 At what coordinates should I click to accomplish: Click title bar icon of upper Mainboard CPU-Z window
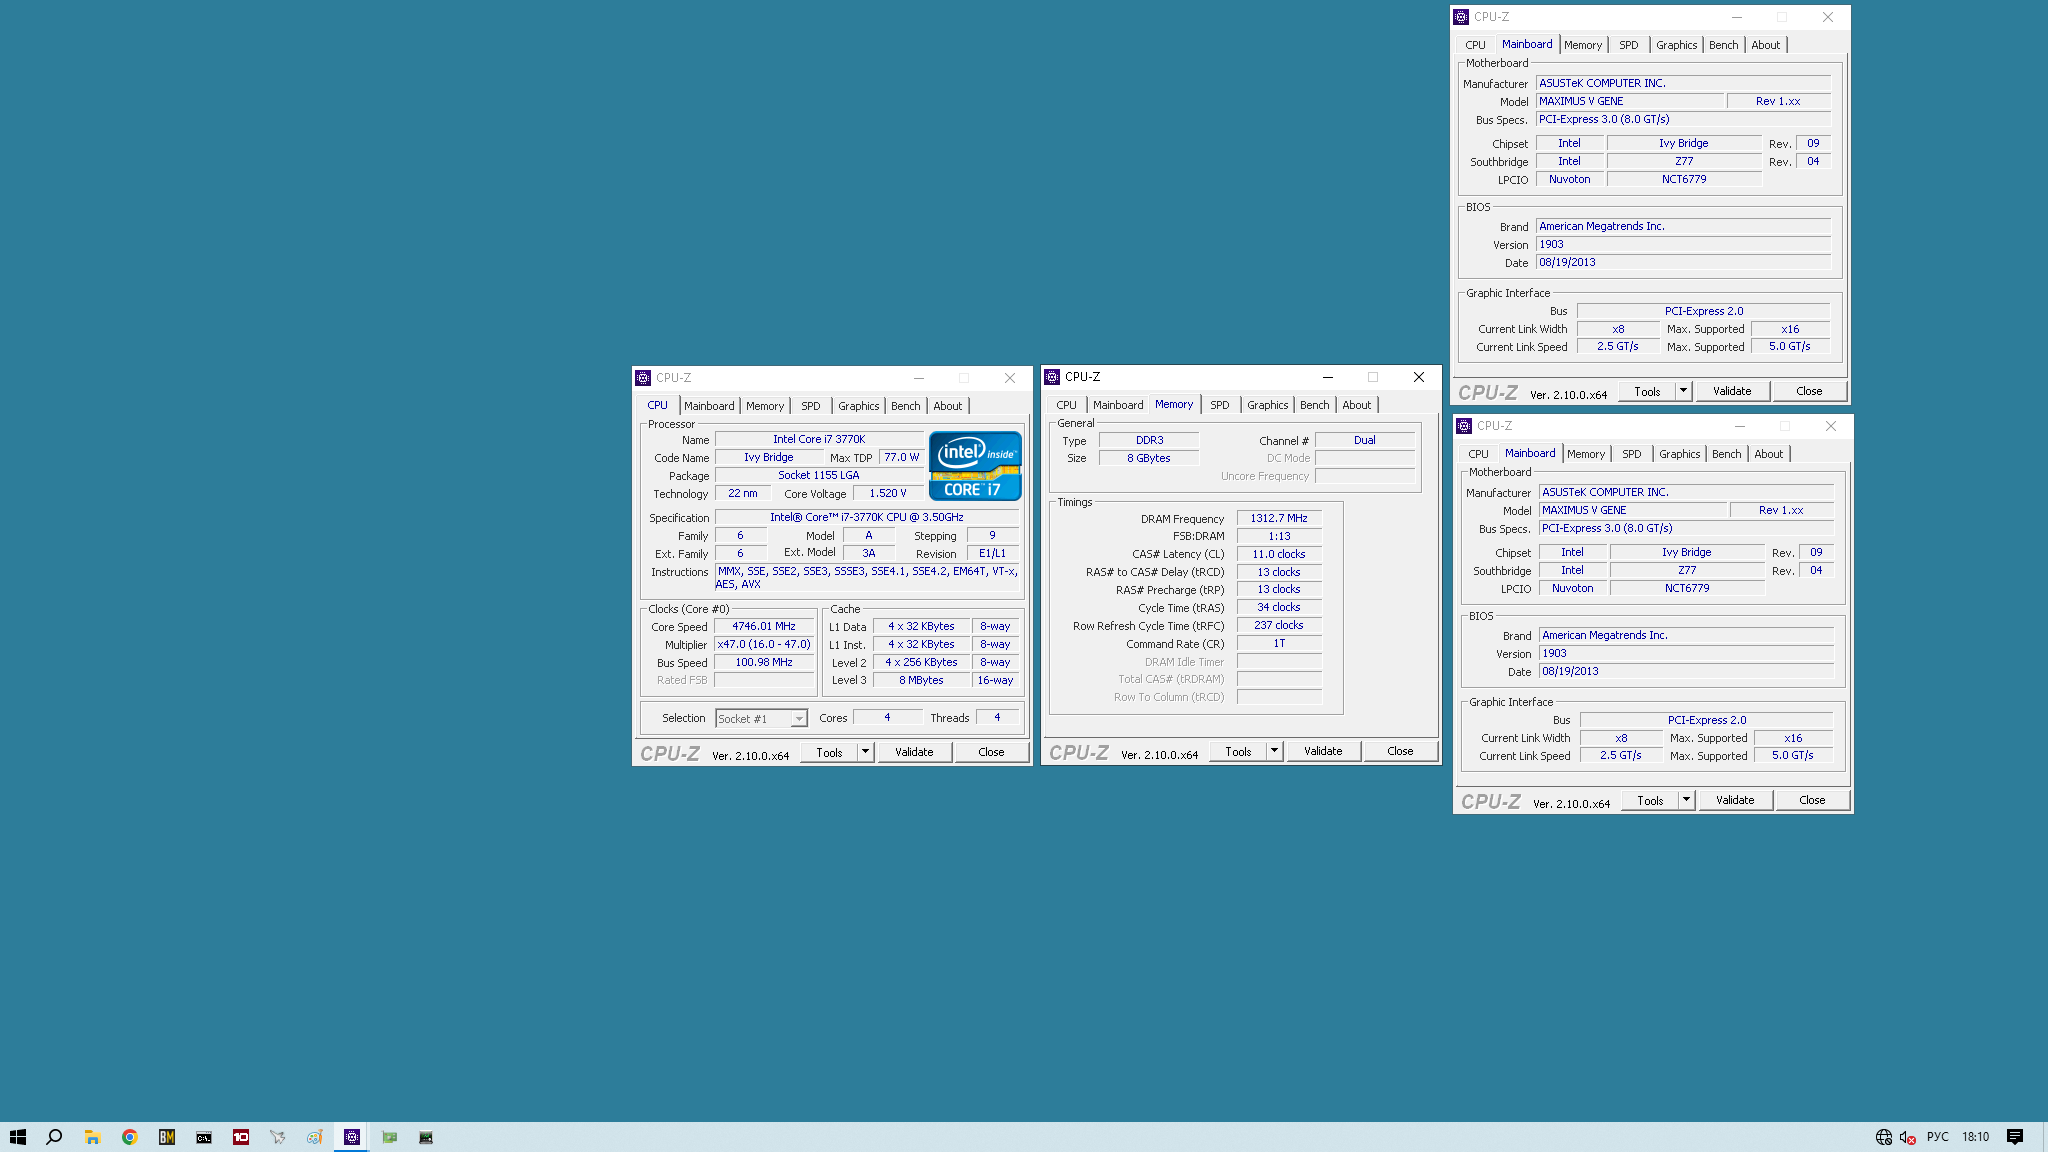[x=1461, y=17]
